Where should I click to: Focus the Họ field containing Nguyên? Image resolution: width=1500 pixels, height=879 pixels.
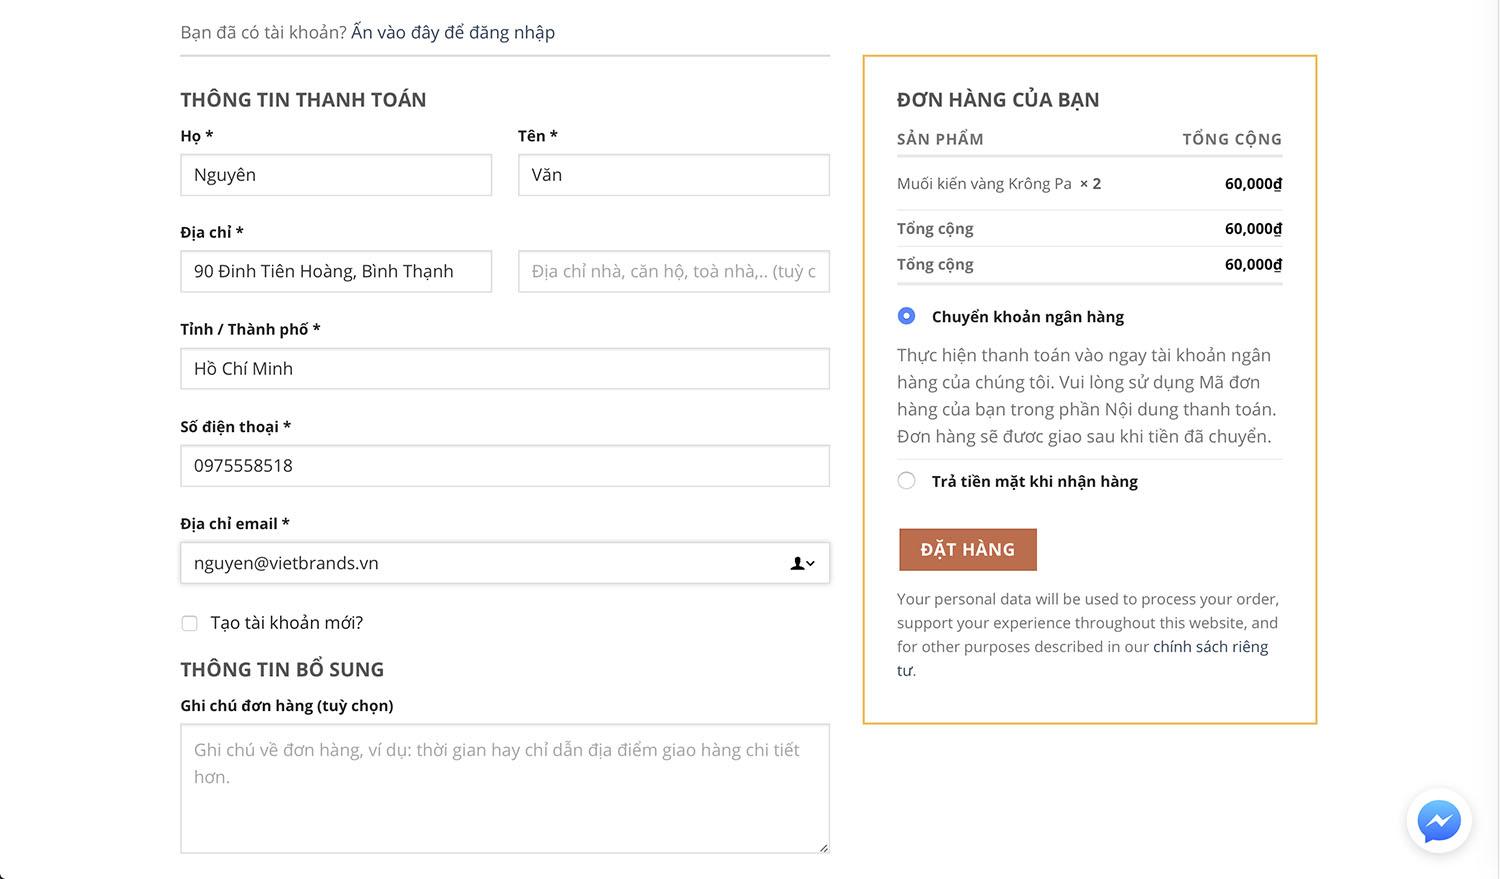pyautogui.click(x=336, y=175)
